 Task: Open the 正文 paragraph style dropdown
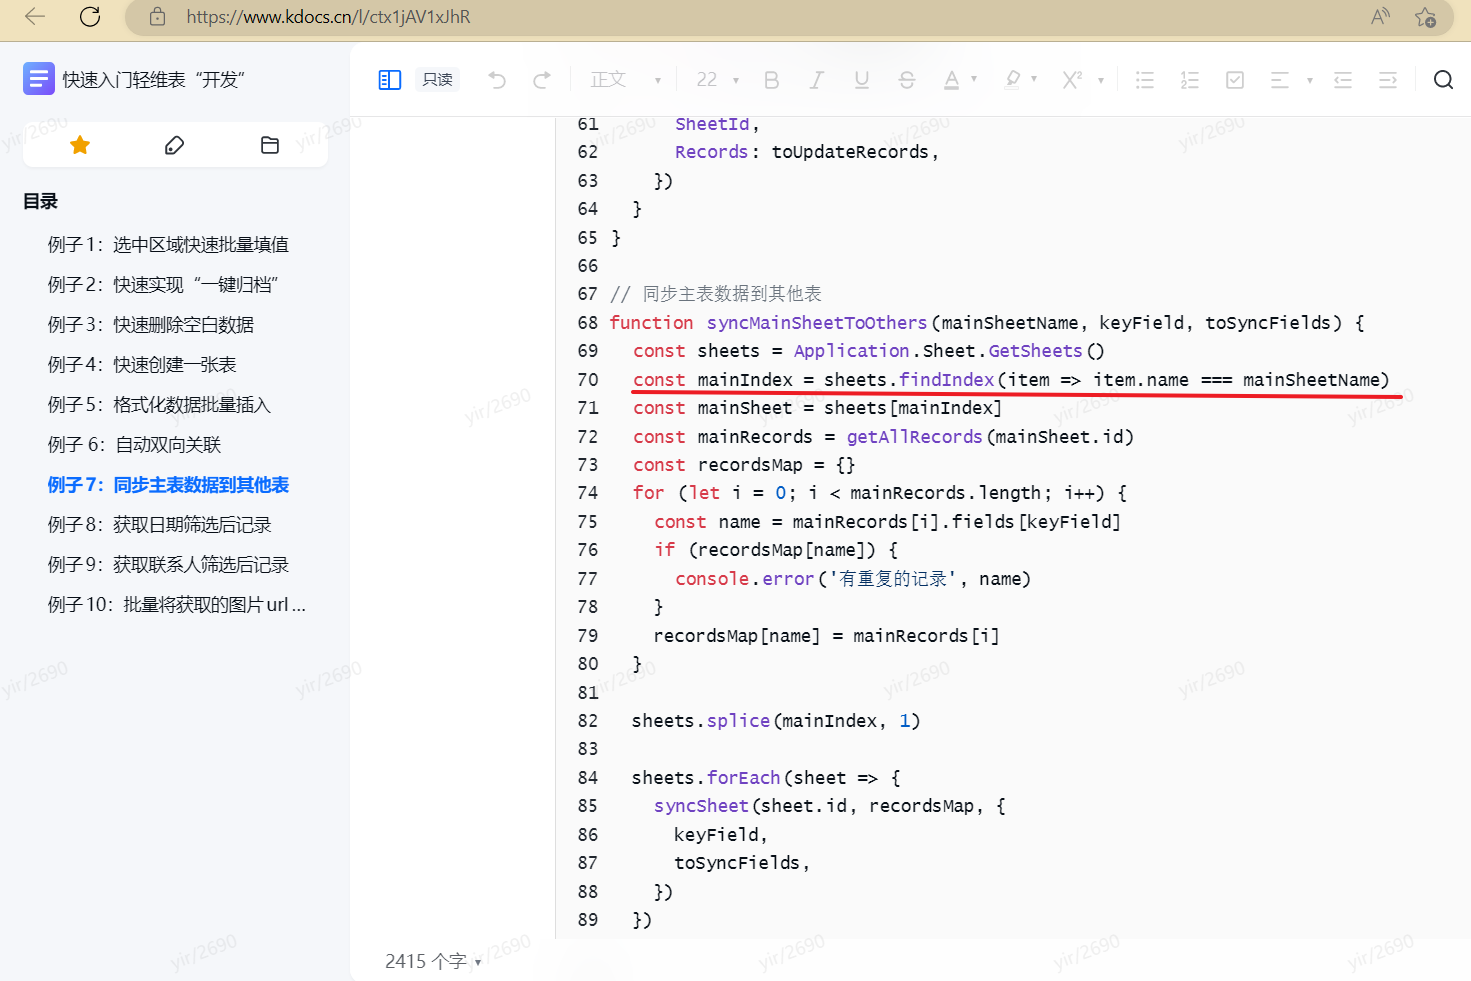pos(625,80)
